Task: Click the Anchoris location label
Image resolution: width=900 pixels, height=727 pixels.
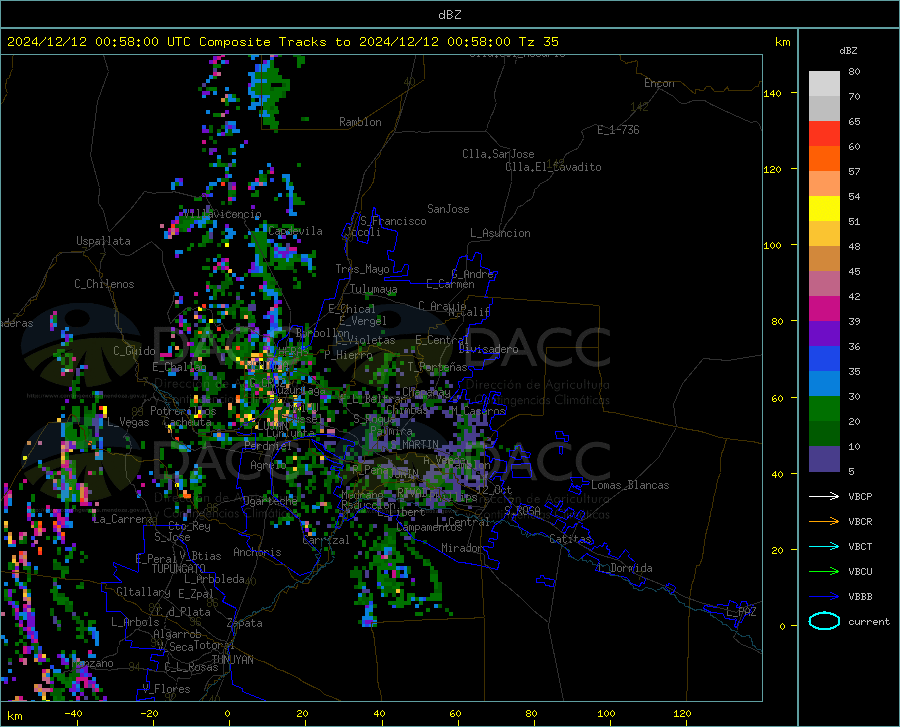Action: [257, 552]
